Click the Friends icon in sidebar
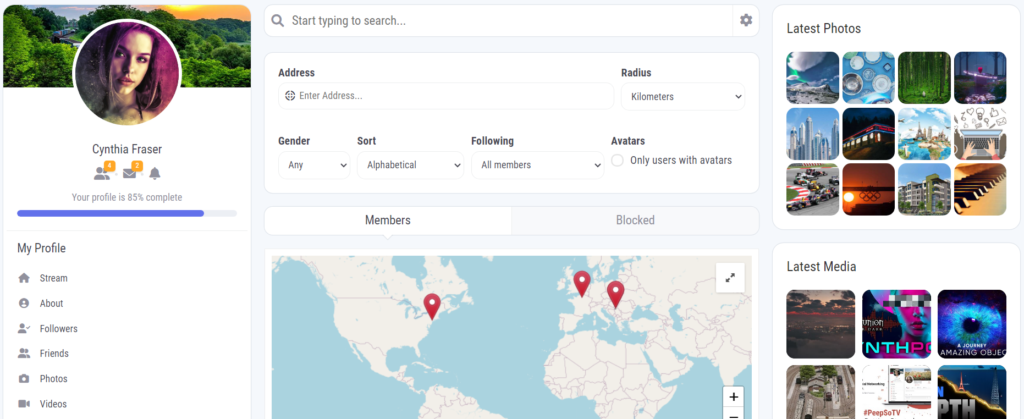This screenshot has width=1024, height=419. pyautogui.click(x=24, y=354)
